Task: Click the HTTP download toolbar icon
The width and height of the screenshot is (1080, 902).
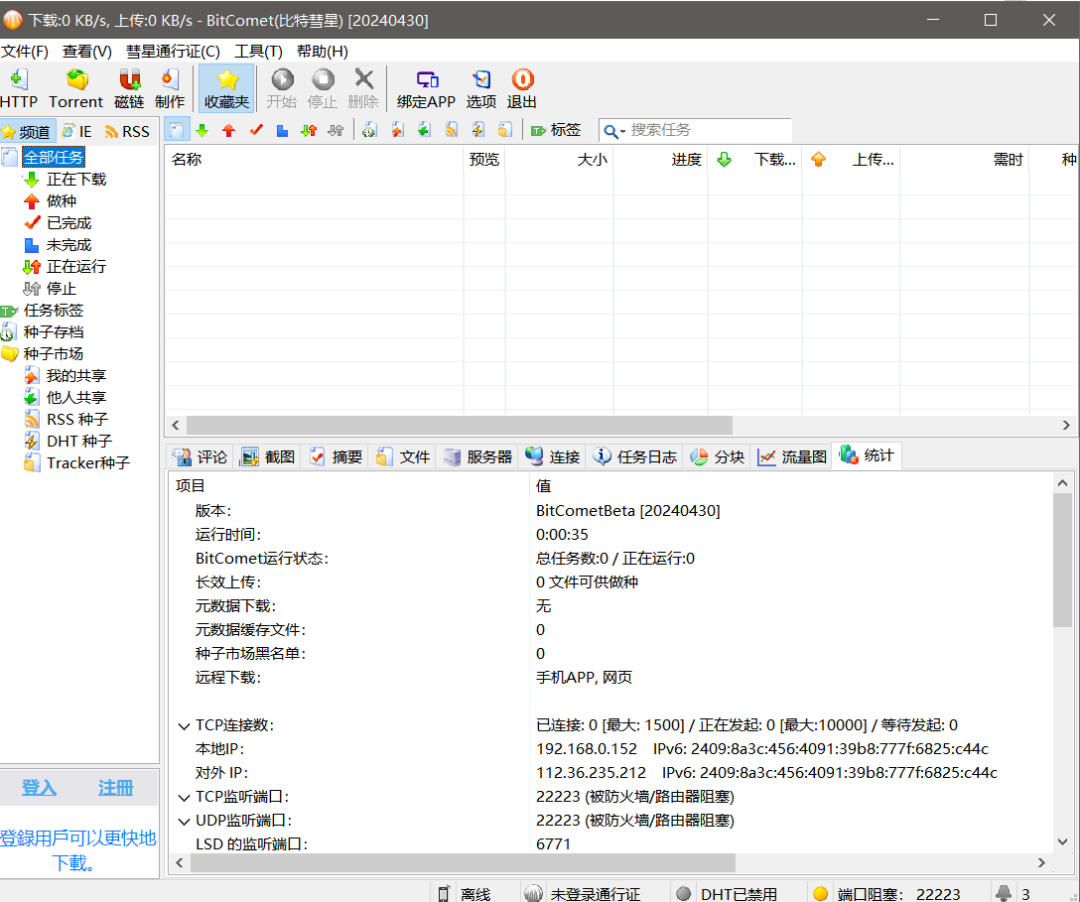Action: [19, 89]
